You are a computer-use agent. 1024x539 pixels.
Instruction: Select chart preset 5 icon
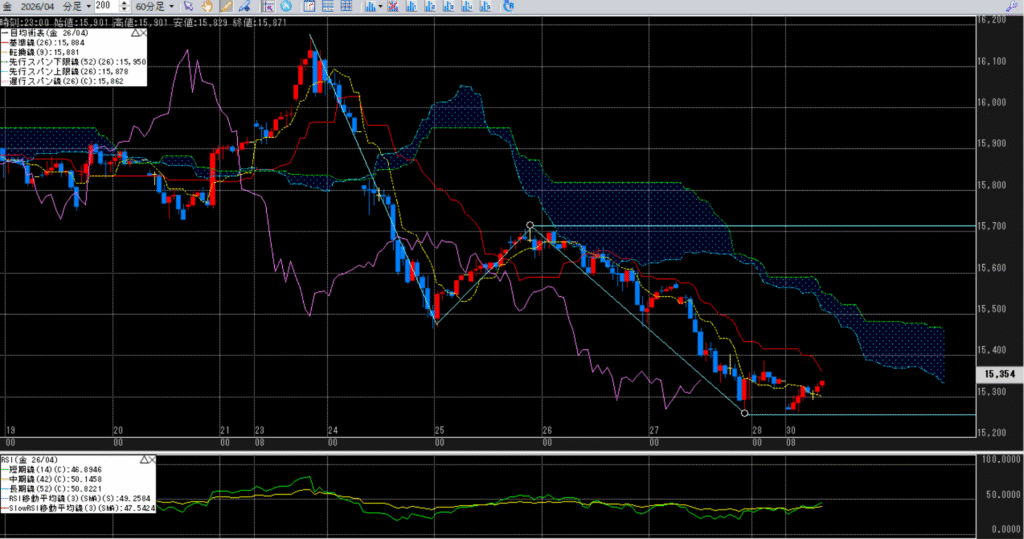pyautogui.click(x=486, y=7)
